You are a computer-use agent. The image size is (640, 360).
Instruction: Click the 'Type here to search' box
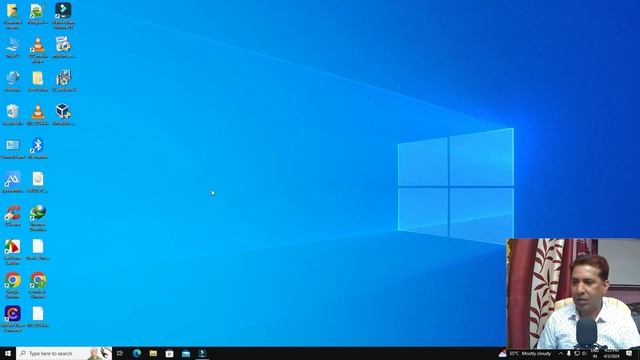click(64, 353)
